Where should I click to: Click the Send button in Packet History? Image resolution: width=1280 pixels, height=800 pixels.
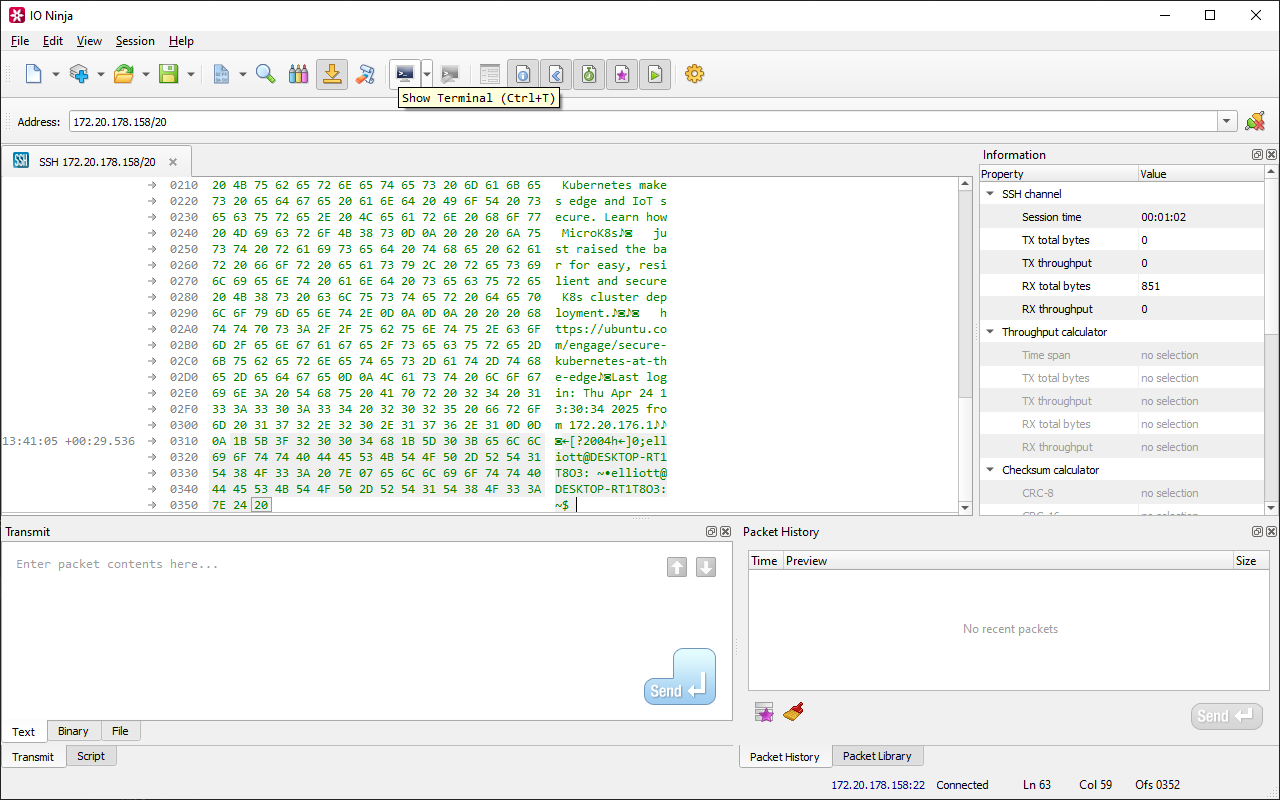pos(1227,716)
